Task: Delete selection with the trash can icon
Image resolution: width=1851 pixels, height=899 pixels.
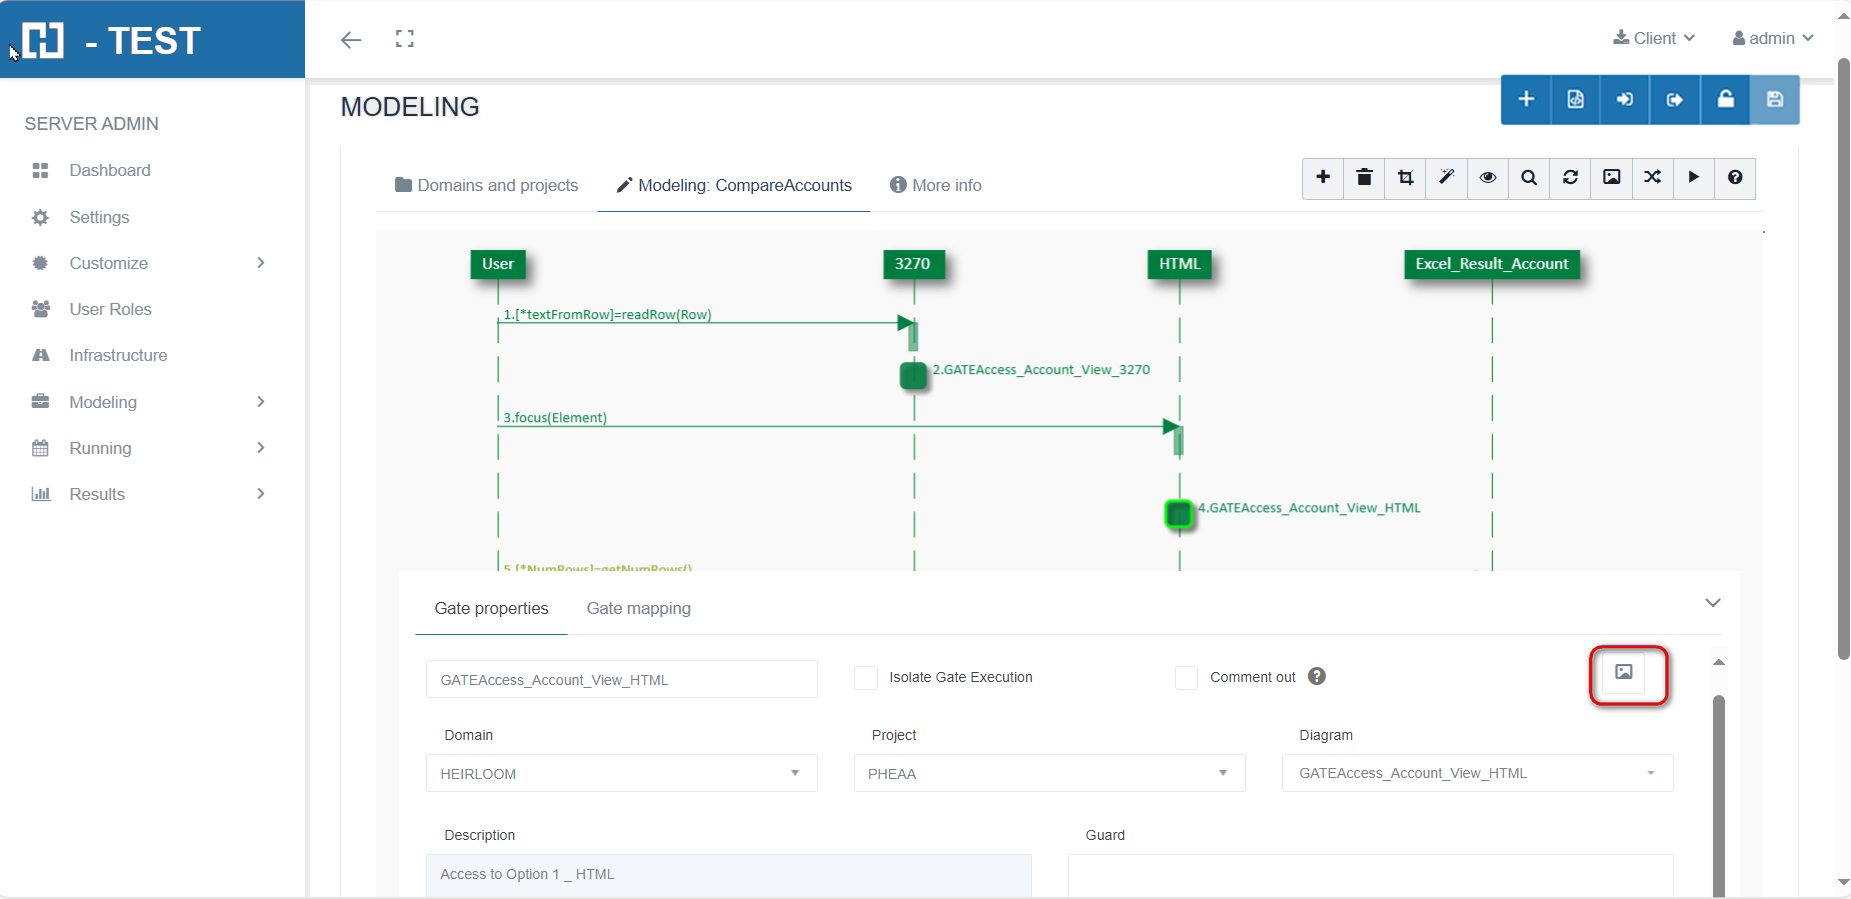Action: 1364,178
